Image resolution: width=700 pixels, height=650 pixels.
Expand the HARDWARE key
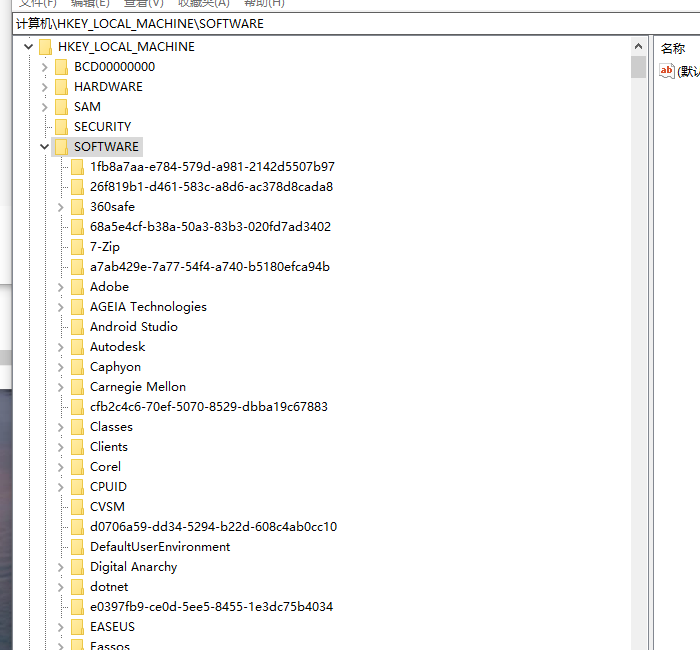click(x=45, y=87)
